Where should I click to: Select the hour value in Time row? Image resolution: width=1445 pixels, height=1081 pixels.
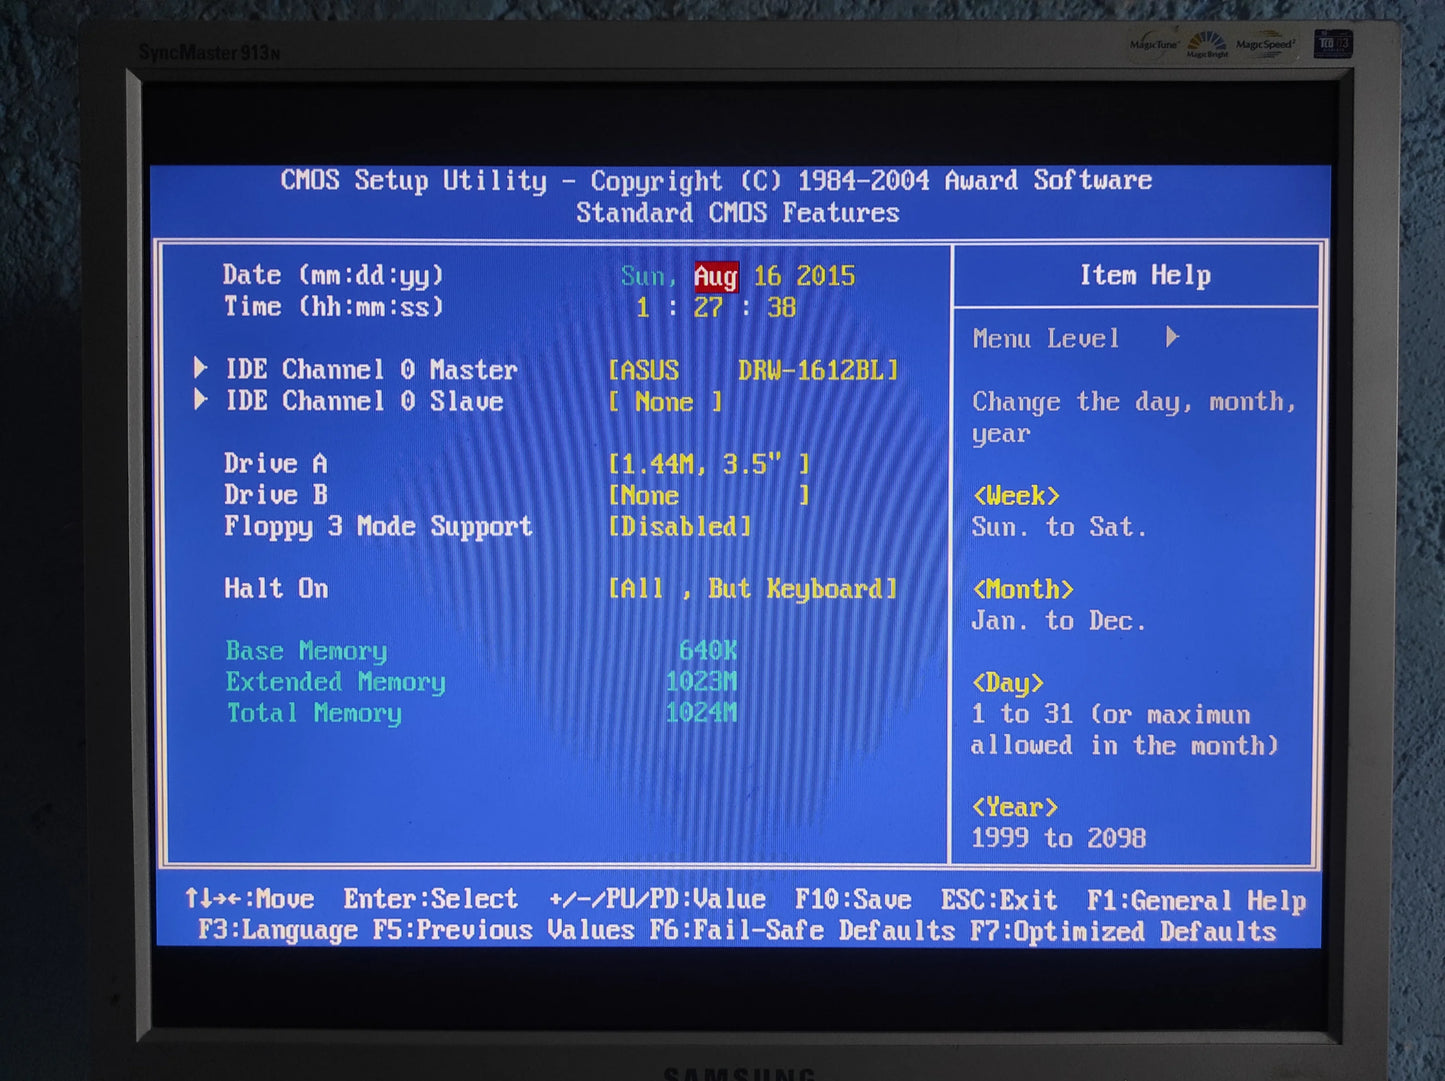[642, 308]
